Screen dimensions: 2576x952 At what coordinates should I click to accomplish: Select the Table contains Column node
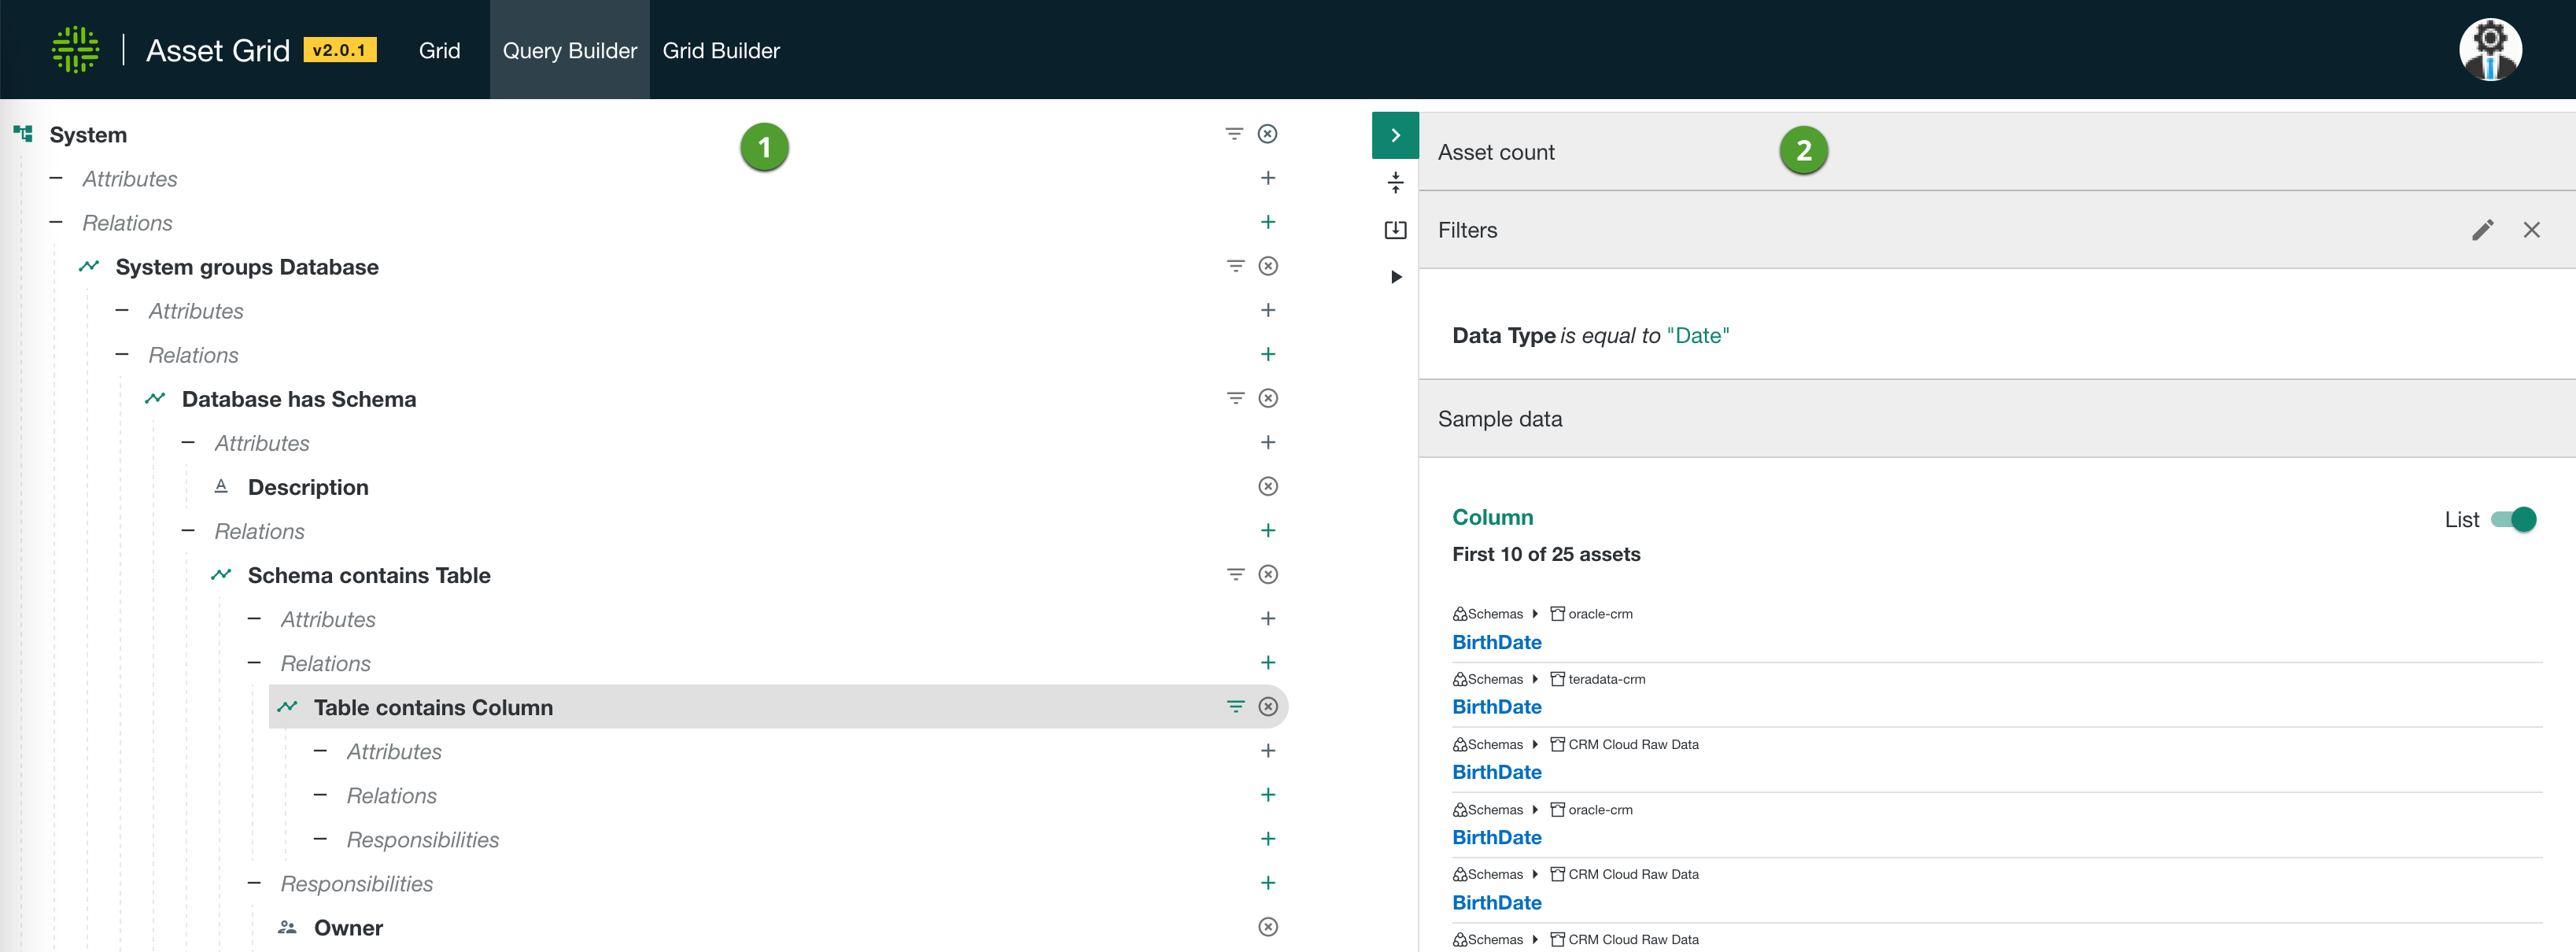coord(433,707)
